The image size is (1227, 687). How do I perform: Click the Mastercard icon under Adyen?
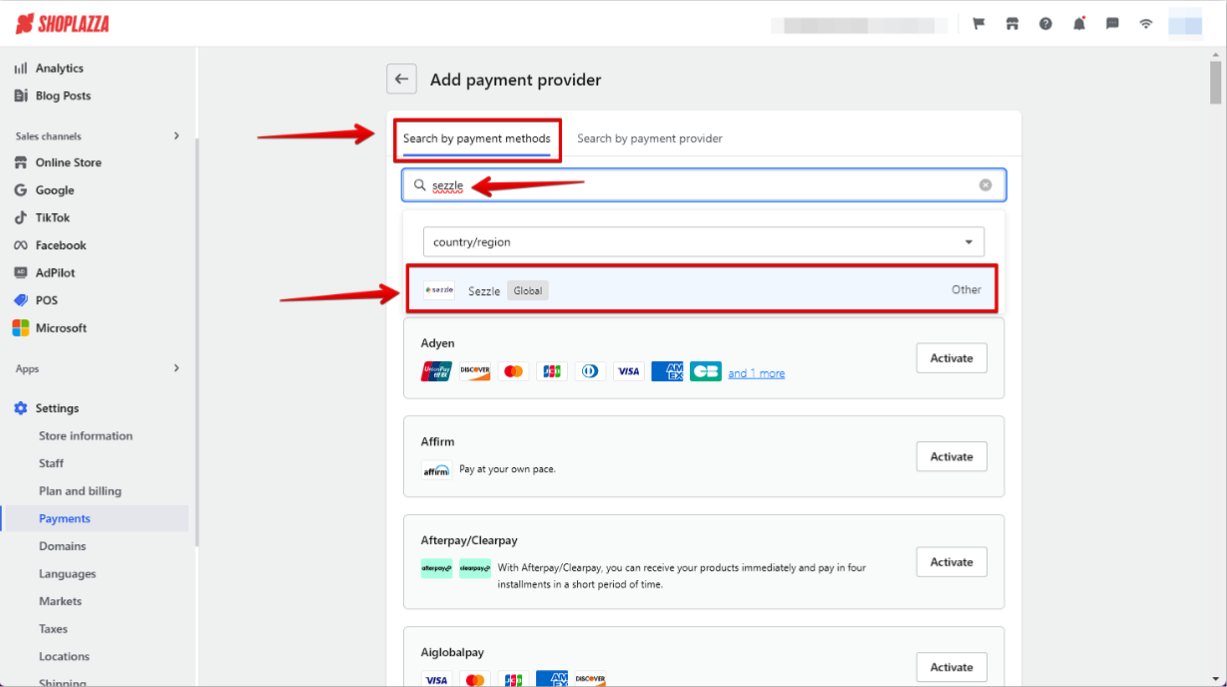coord(514,371)
